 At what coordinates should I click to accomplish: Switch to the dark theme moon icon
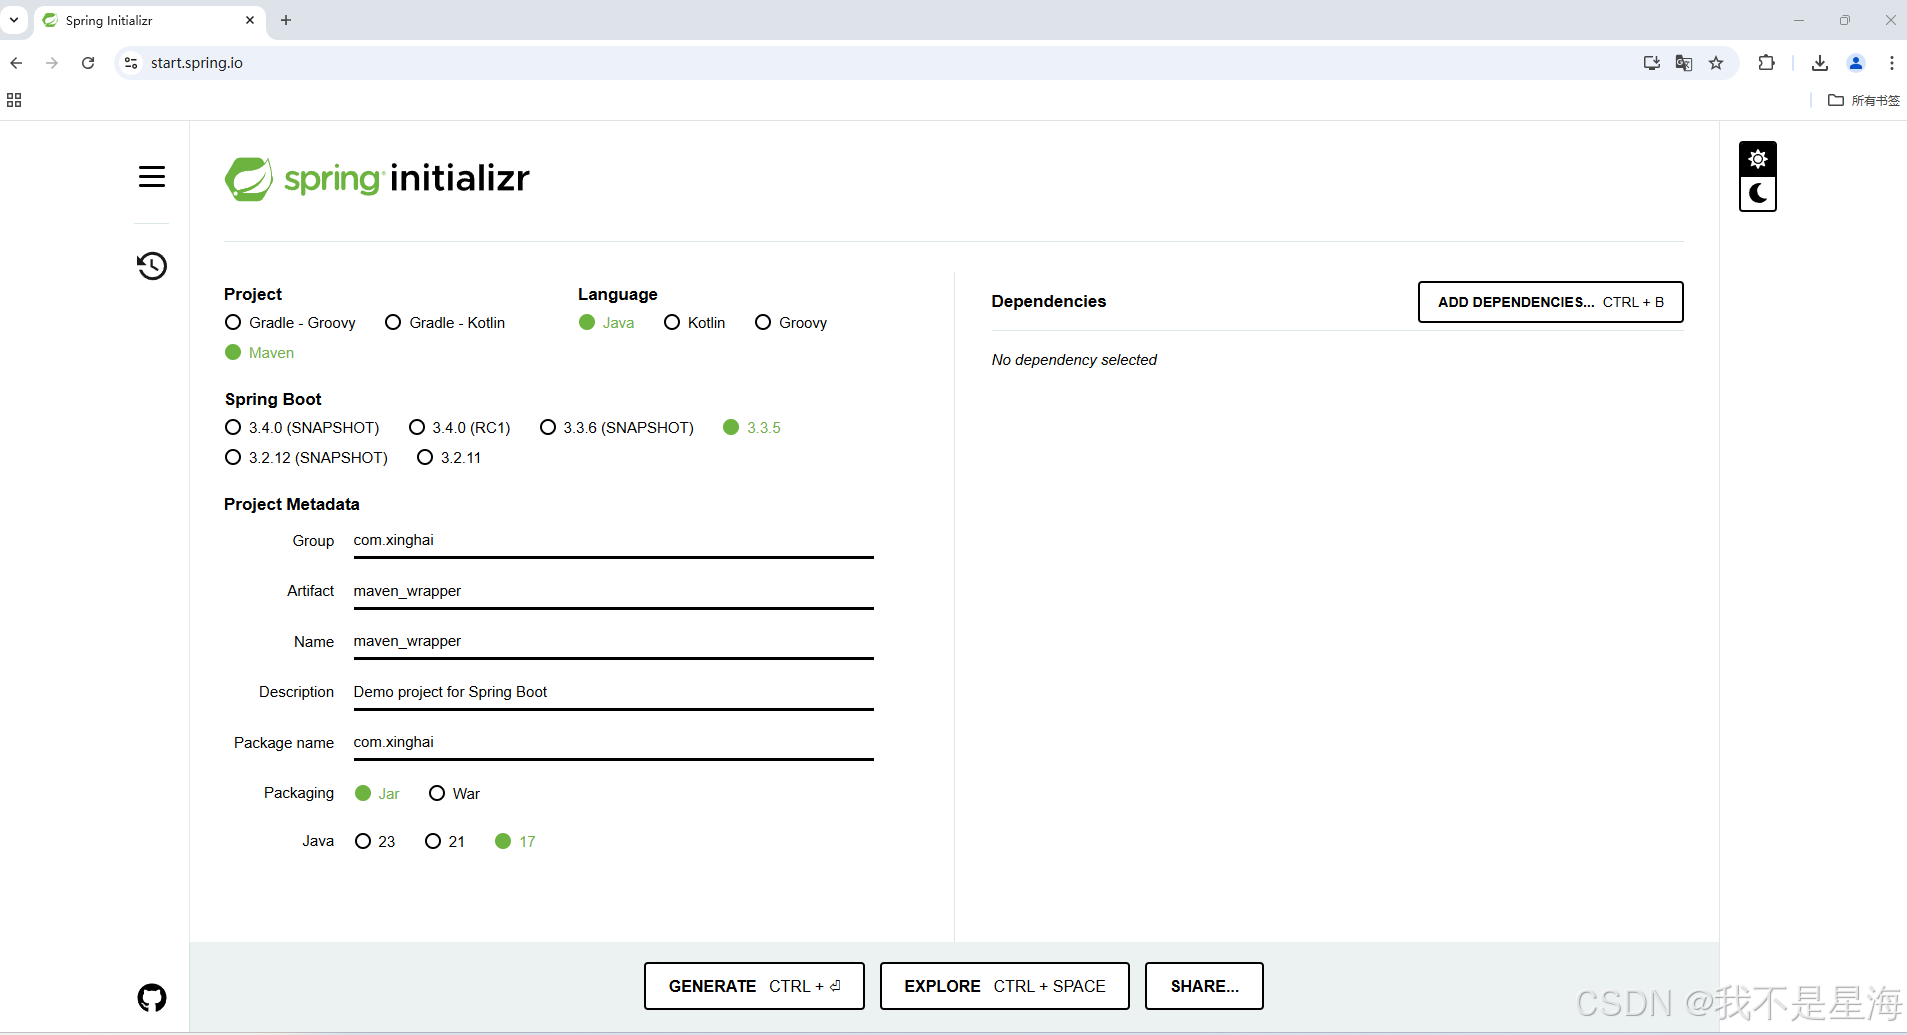1758,194
